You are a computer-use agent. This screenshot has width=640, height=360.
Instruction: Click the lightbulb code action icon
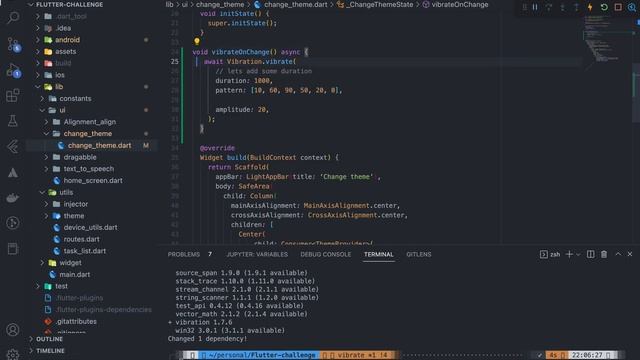pyautogui.click(x=197, y=41)
